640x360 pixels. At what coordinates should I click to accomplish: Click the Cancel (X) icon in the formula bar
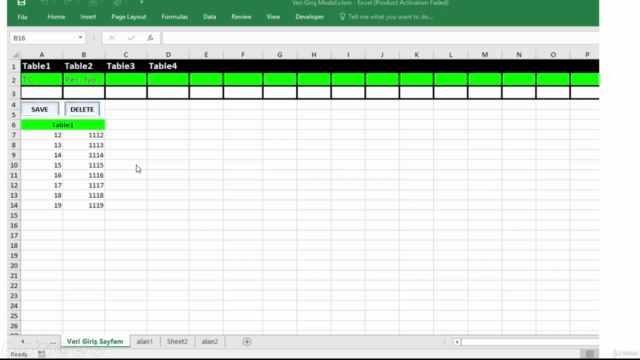tap(111, 38)
